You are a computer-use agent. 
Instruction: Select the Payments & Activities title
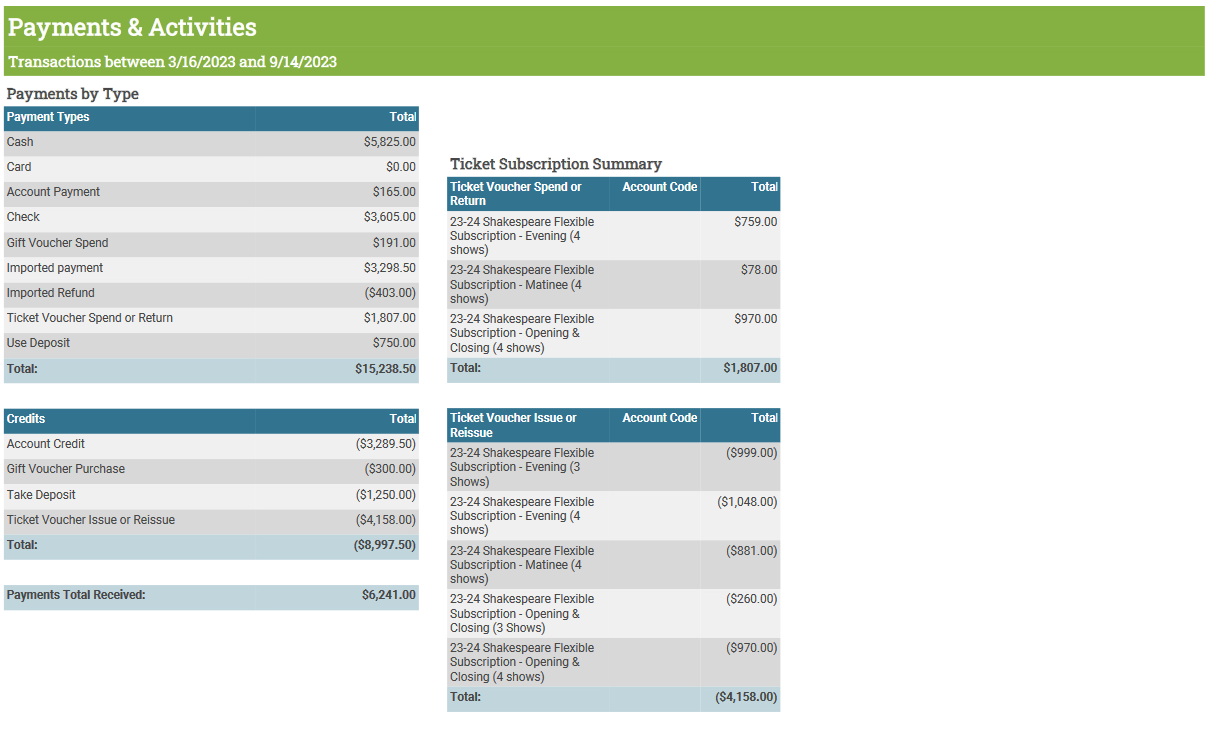(x=132, y=28)
